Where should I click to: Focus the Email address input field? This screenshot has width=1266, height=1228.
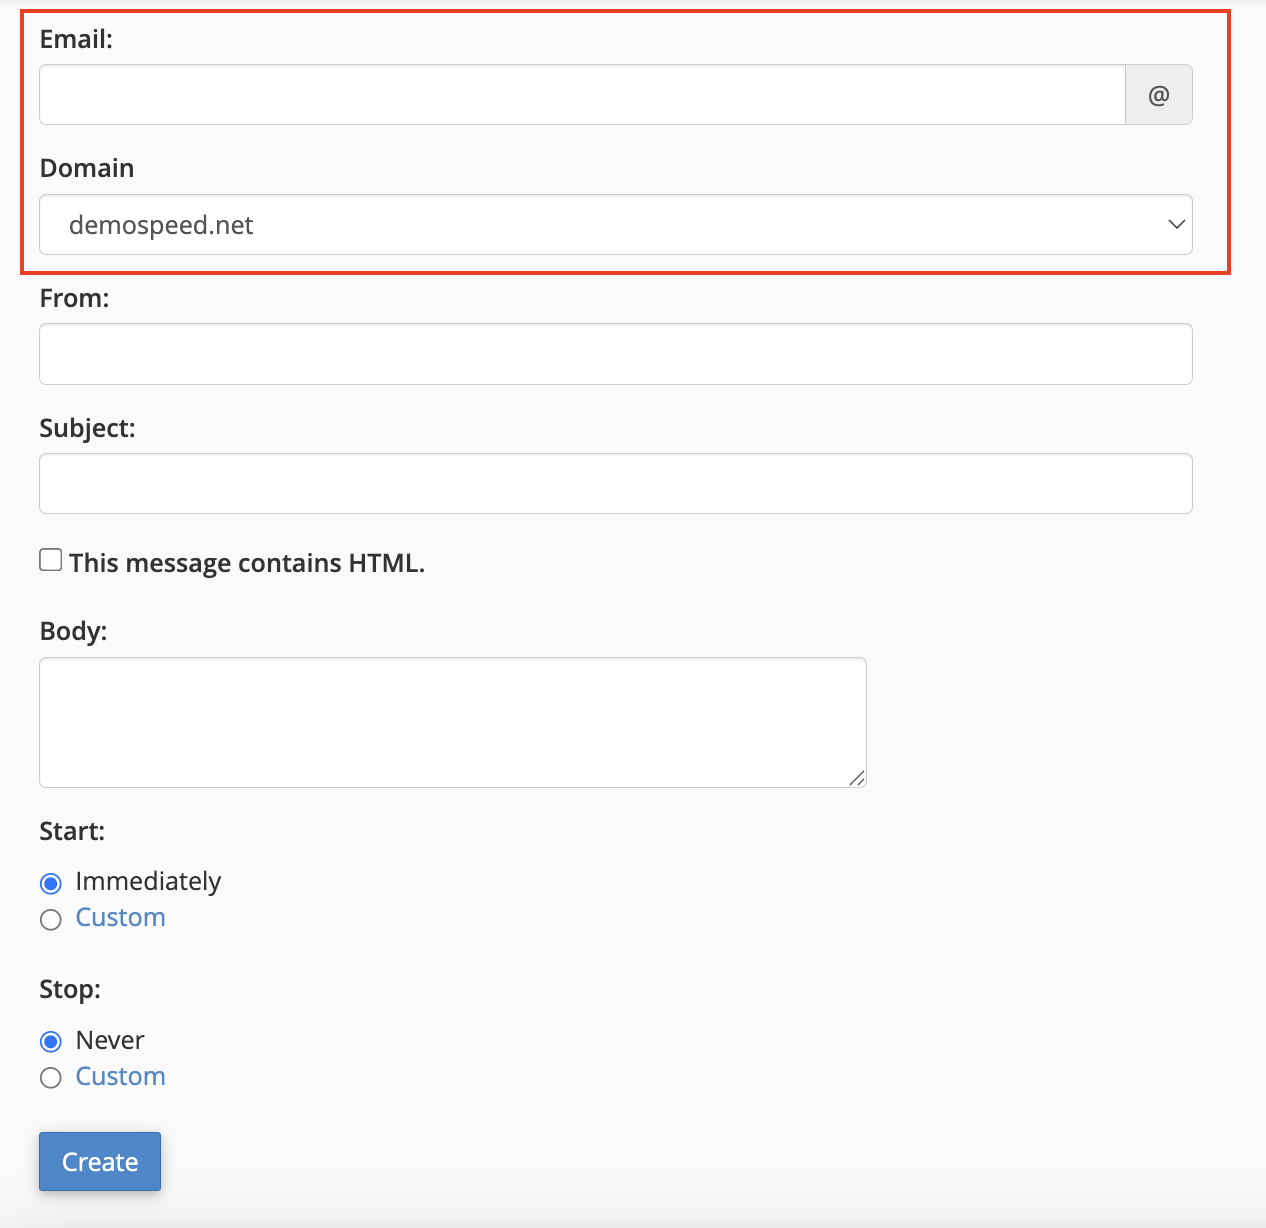(x=582, y=95)
